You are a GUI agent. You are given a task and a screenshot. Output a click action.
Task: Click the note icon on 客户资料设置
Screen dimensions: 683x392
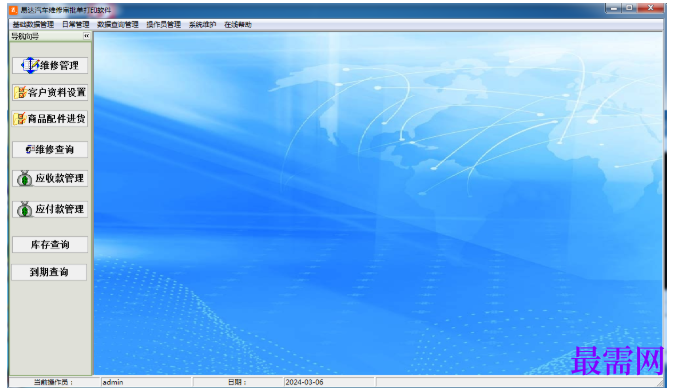[20, 92]
